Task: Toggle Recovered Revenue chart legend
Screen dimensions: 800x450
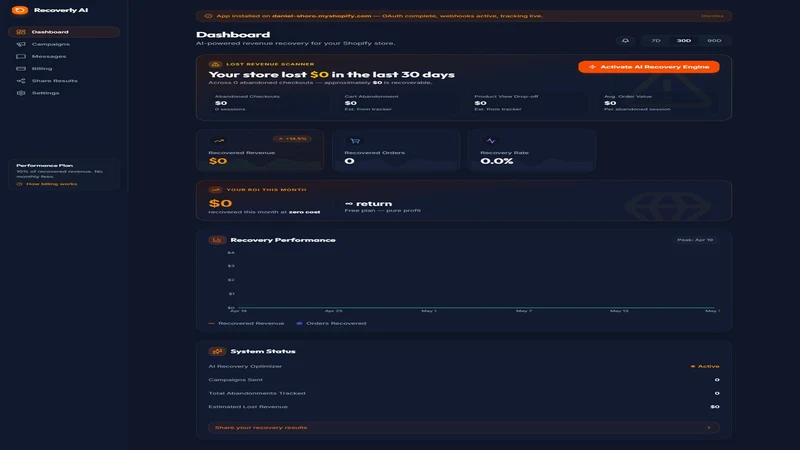Action: pos(246,323)
